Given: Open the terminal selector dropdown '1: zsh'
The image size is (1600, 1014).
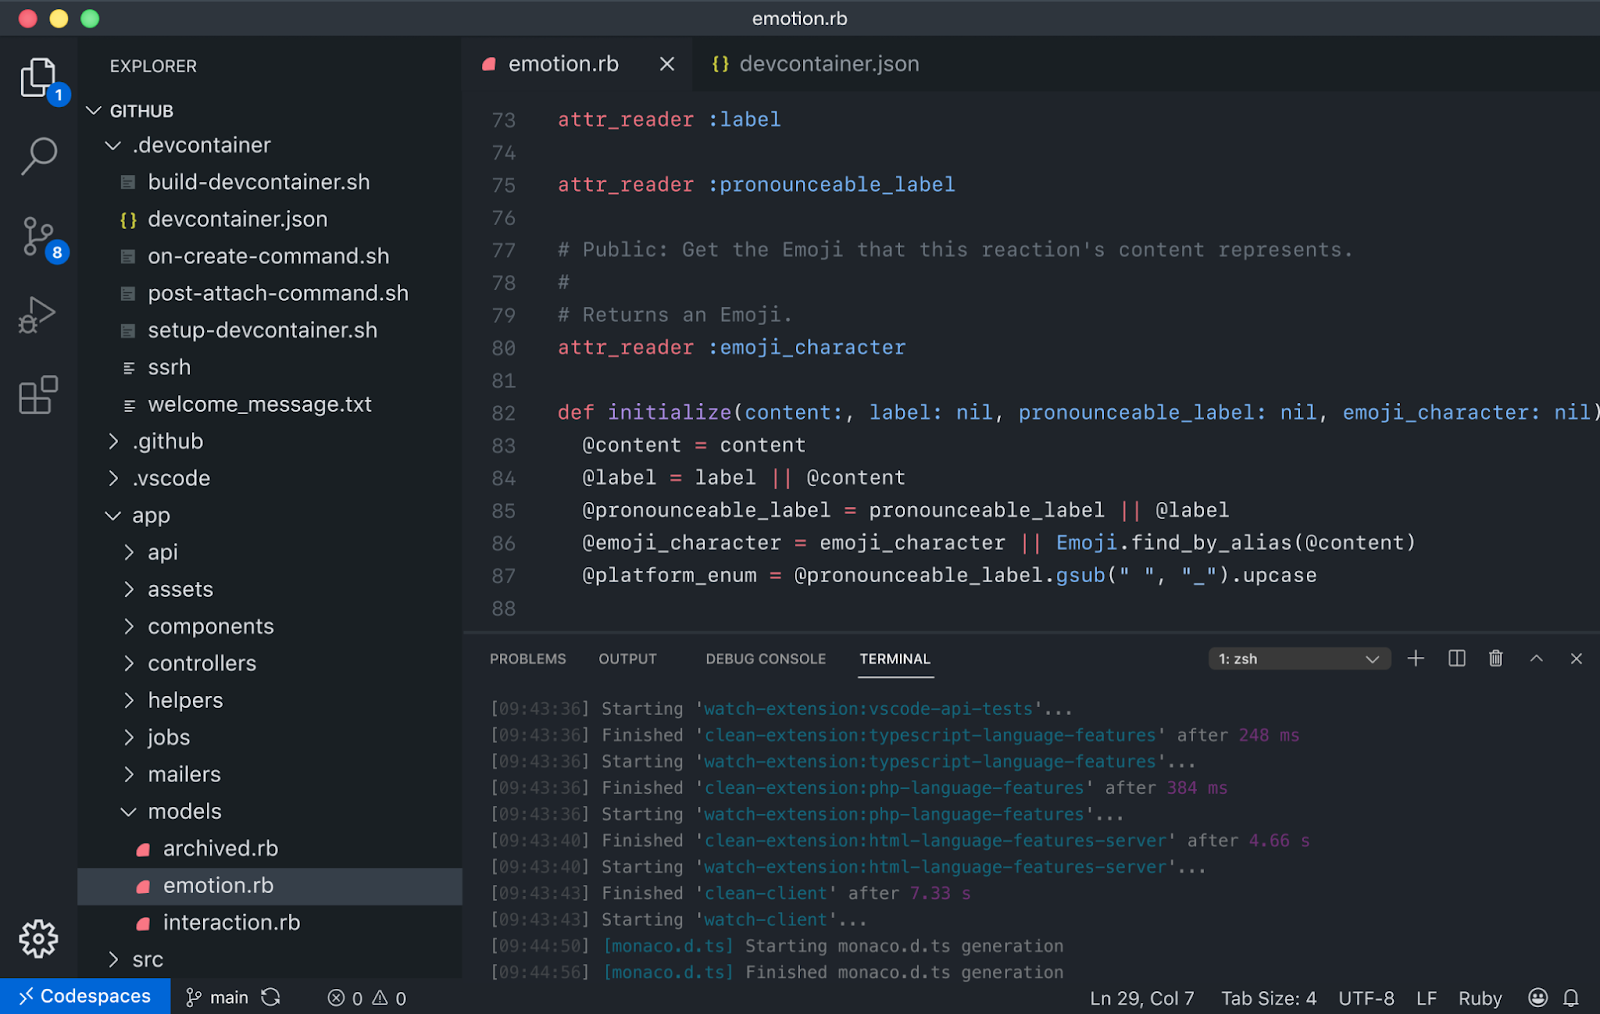Looking at the screenshot, I should click(1298, 659).
